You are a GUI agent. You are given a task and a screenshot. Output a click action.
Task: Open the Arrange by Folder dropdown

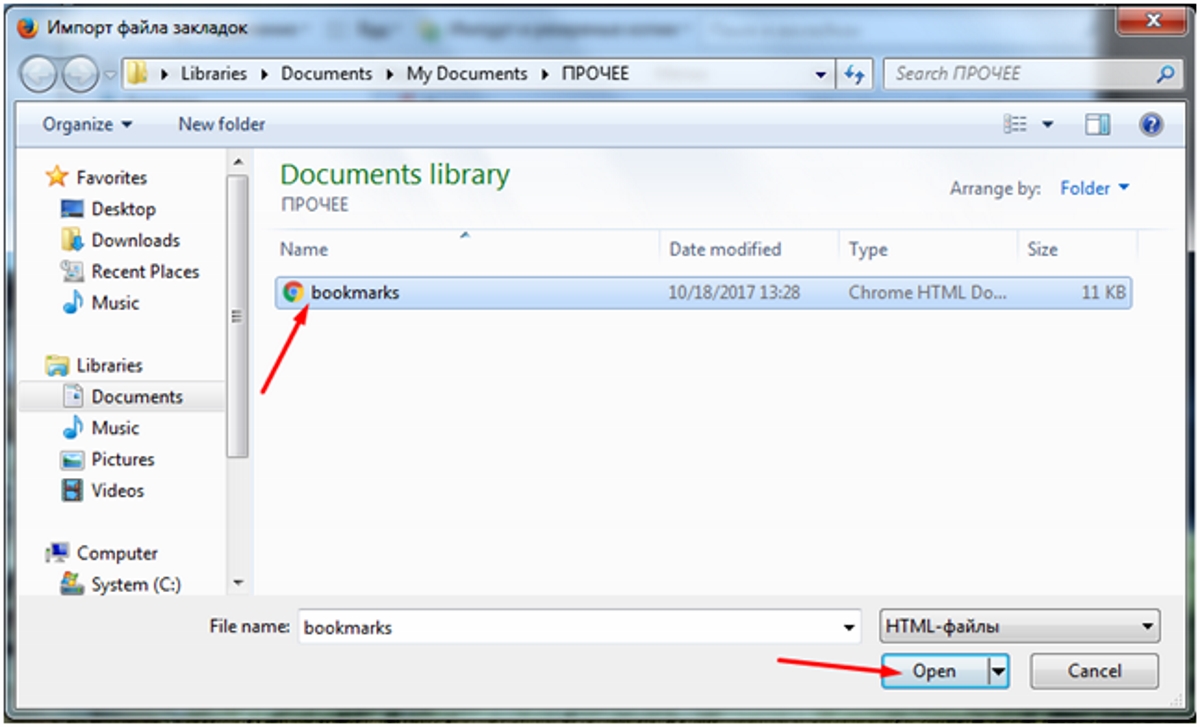point(1094,188)
